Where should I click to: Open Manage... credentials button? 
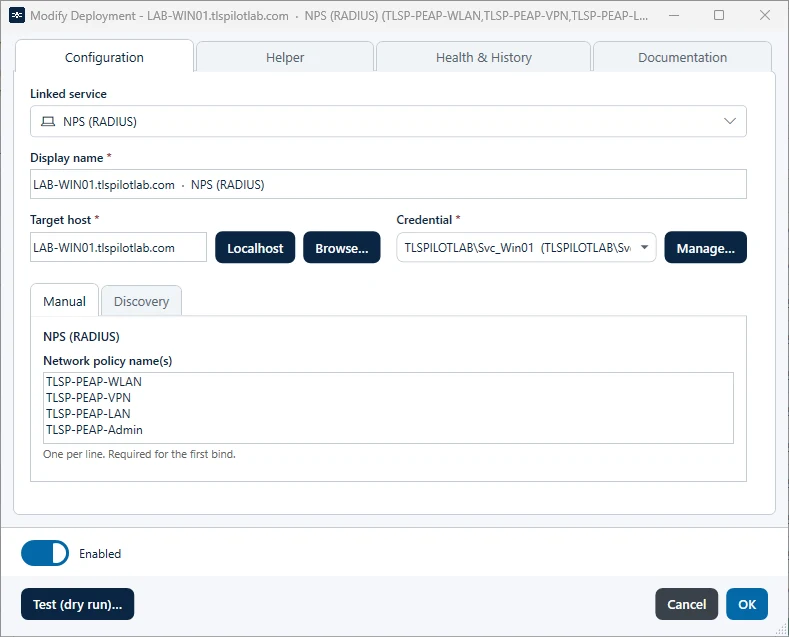point(705,248)
